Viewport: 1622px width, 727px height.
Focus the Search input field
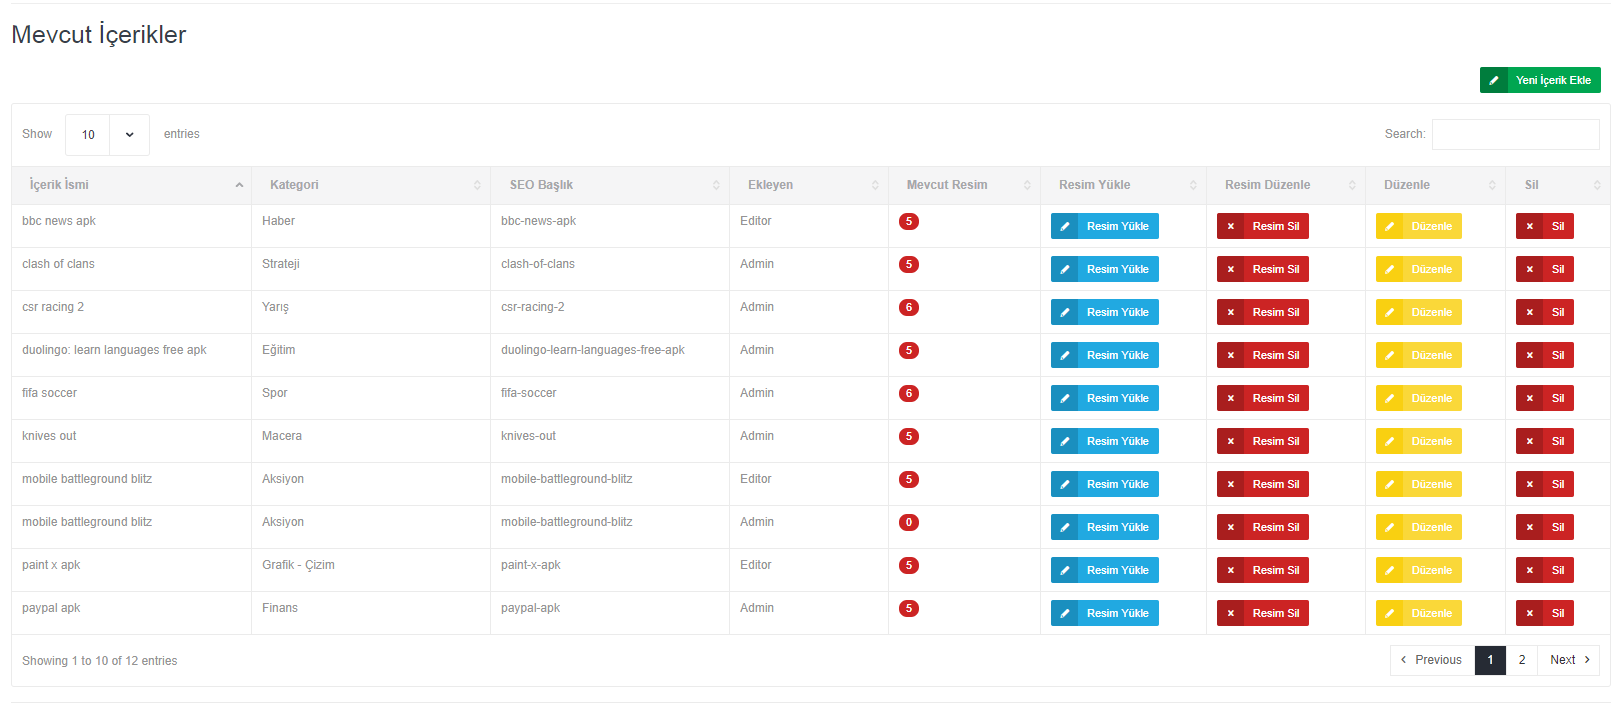1515,134
